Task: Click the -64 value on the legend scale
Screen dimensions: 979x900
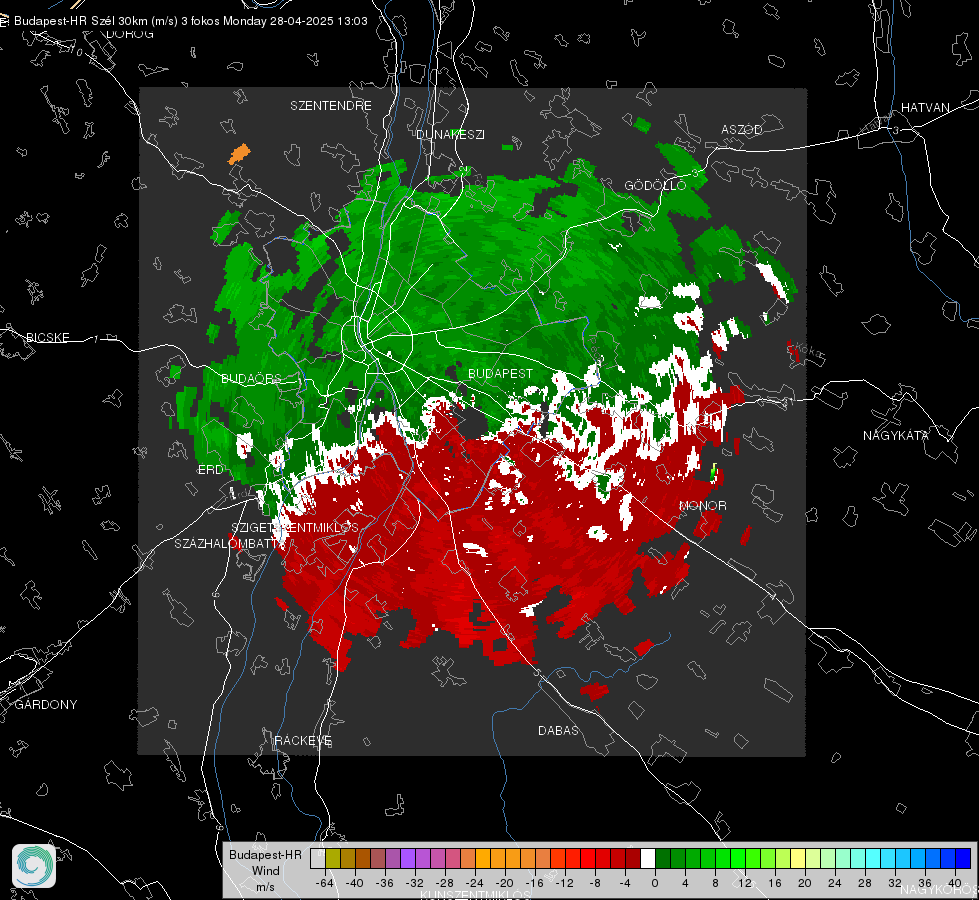Action: pos(325,883)
